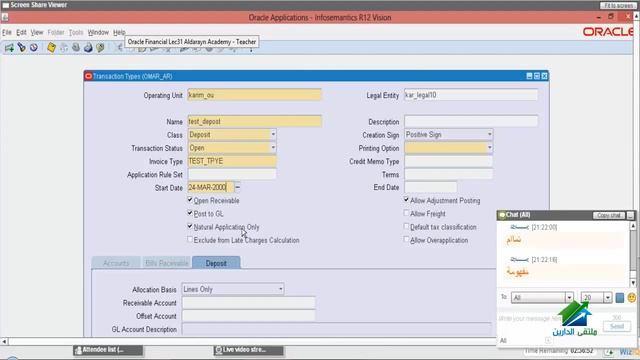
Task: Click the Live video stream taskbar button
Action: 249,350
